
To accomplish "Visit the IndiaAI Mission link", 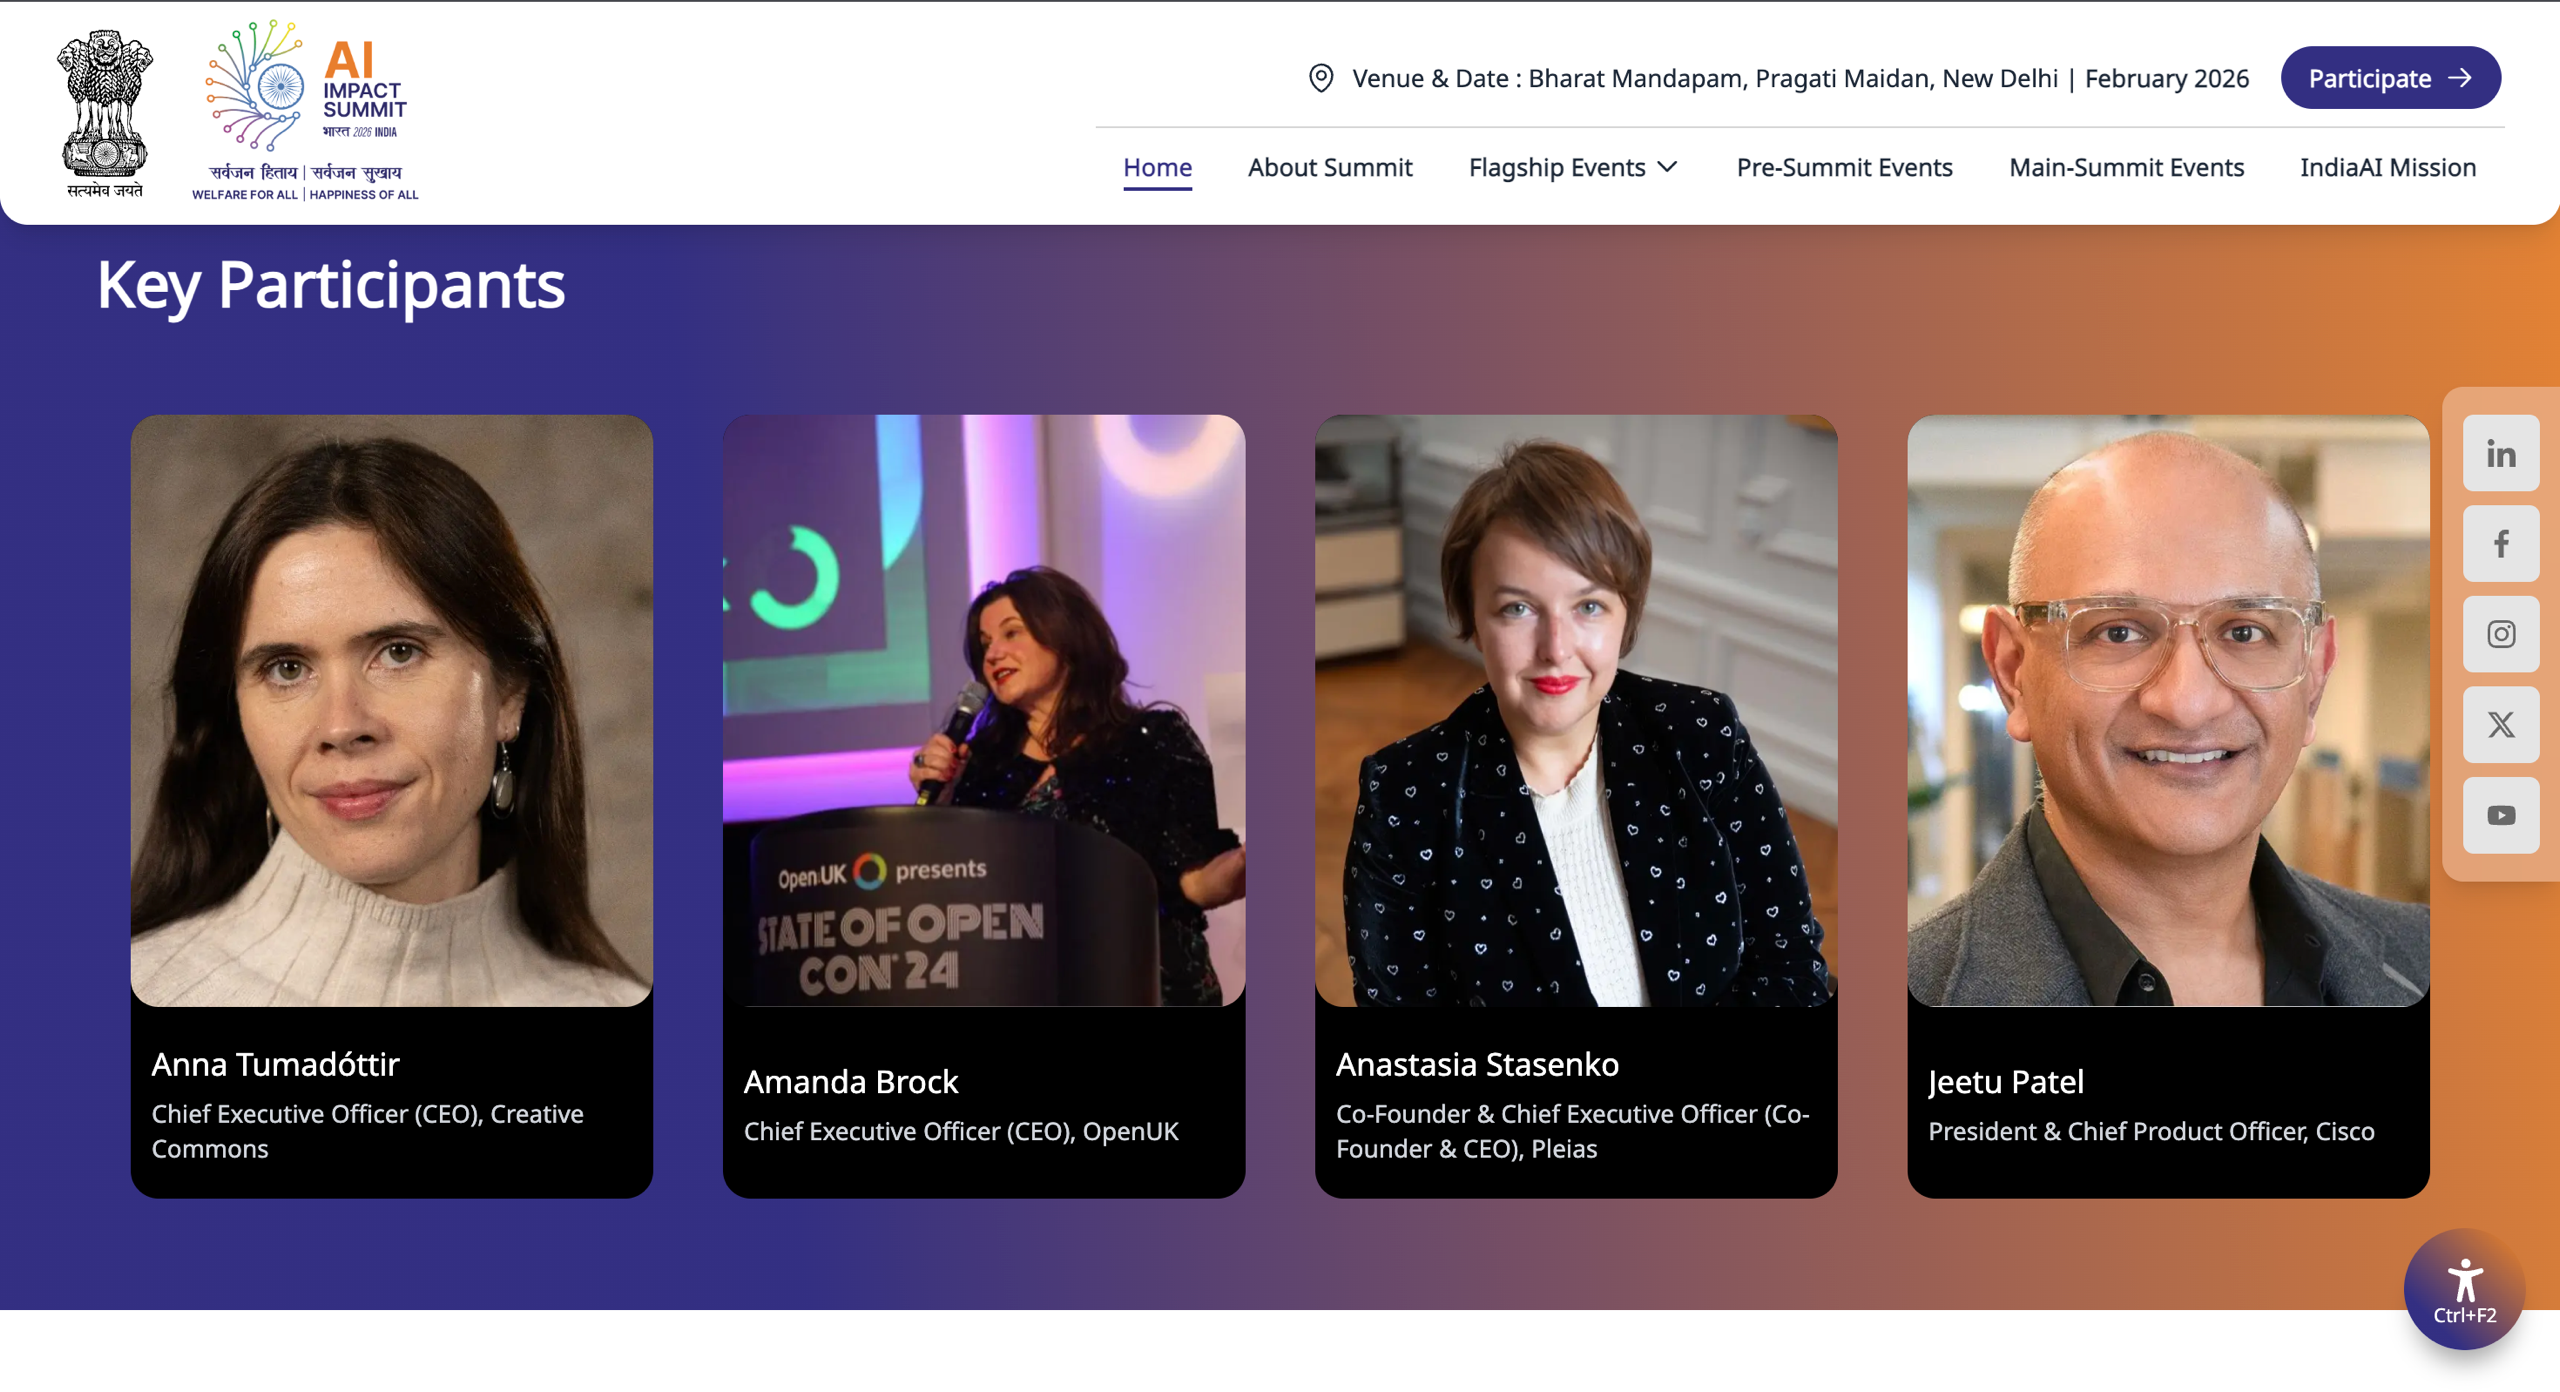I will (2387, 167).
